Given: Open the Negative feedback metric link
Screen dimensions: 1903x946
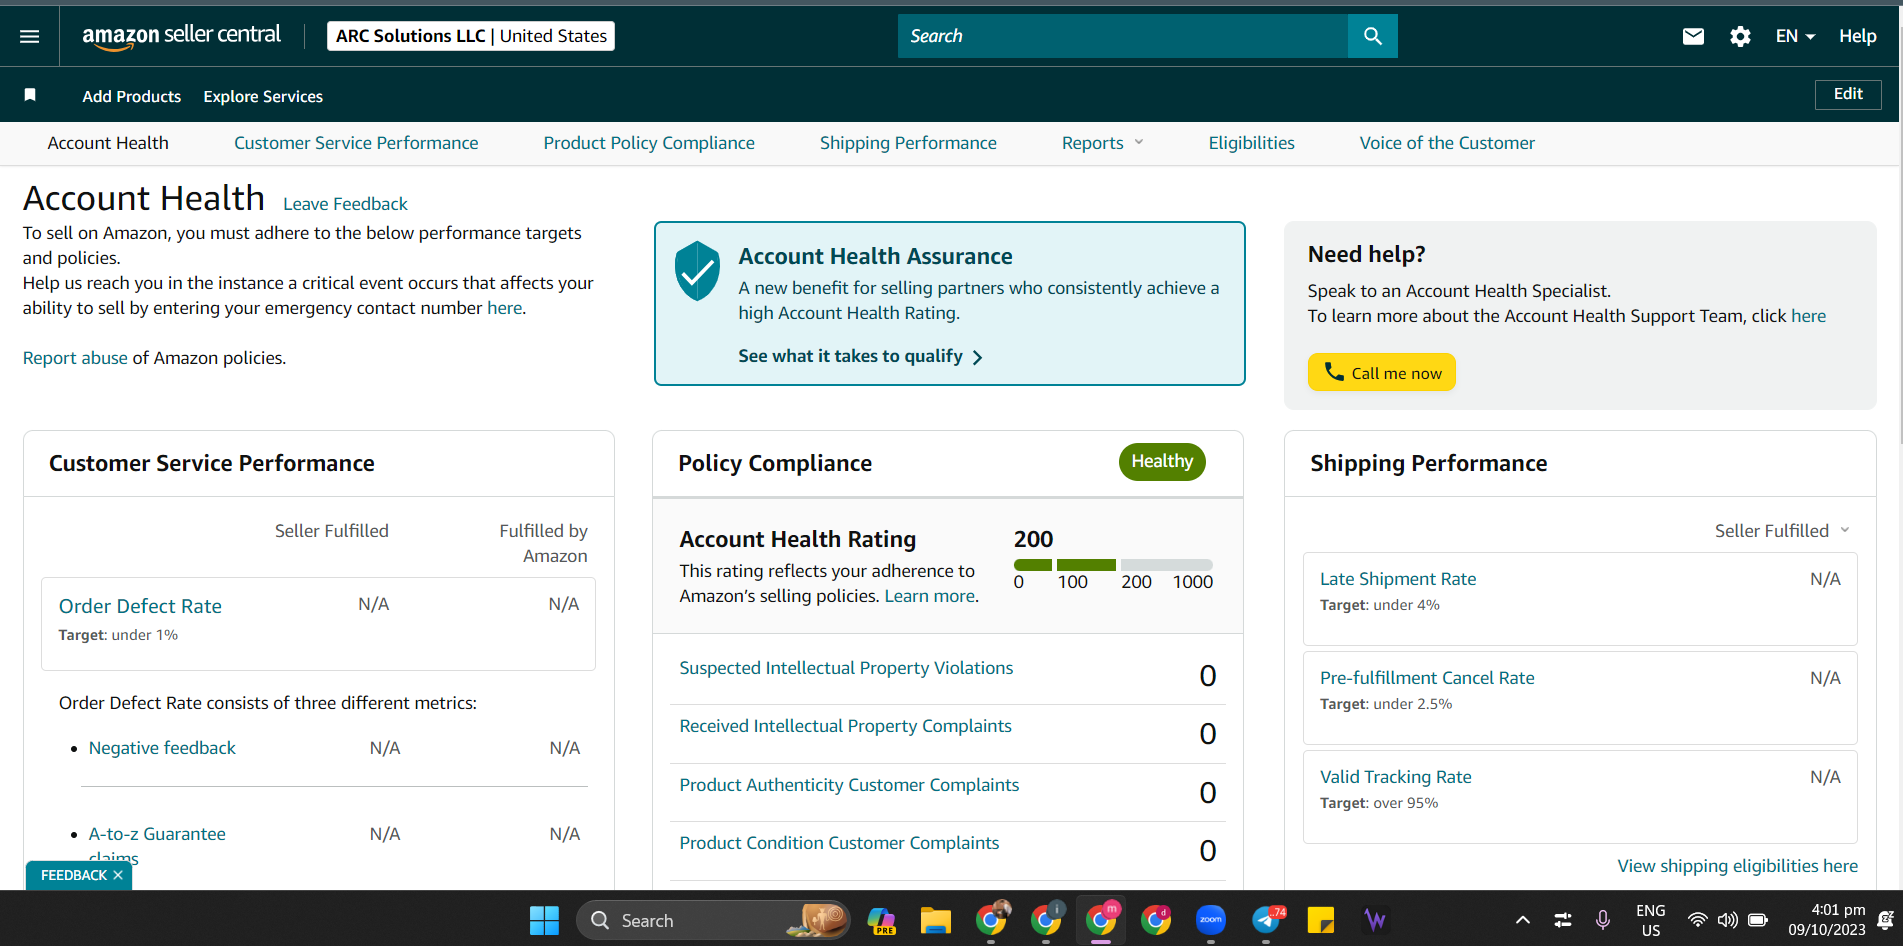Looking at the screenshot, I should [x=162, y=748].
